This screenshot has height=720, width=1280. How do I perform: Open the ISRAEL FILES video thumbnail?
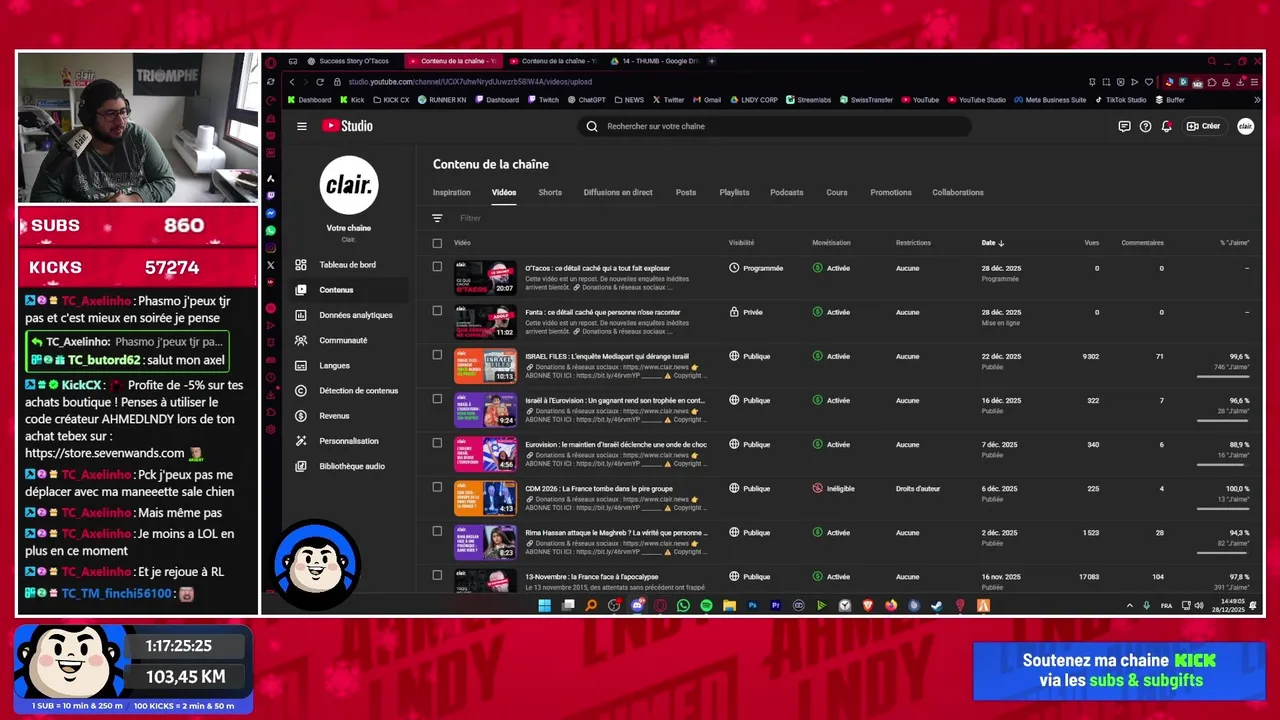point(485,366)
